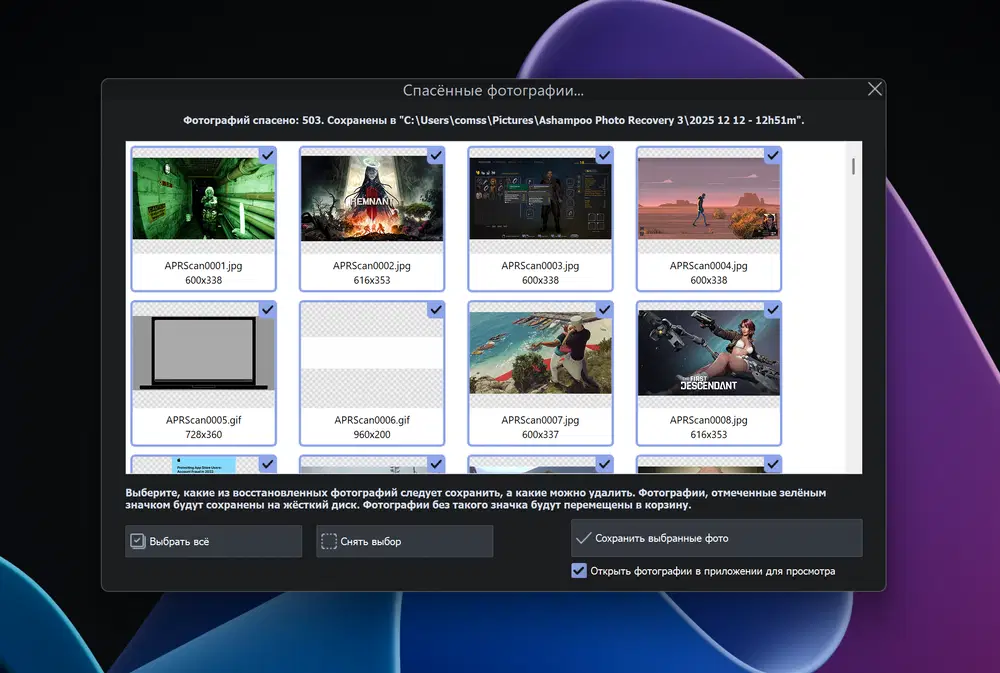The width and height of the screenshot is (1000, 673).
Task: Toggle the APRScan0008.gif corner checkmark
Action: pos(772,310)
